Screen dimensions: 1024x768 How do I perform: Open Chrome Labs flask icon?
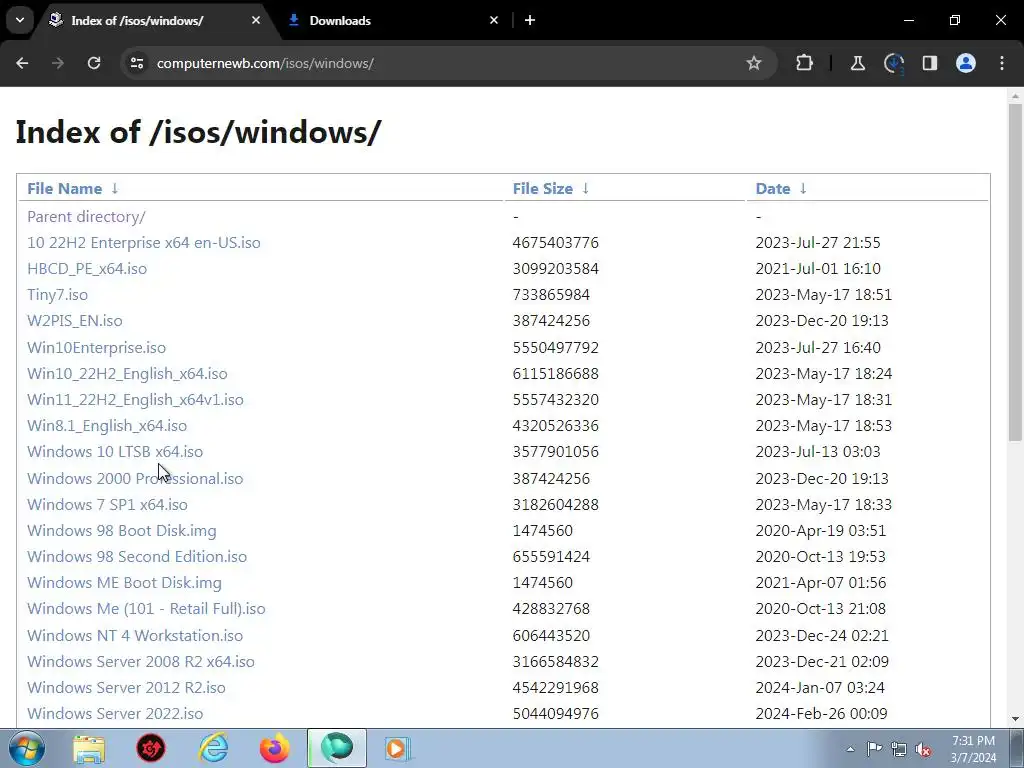tap(857, 63)
